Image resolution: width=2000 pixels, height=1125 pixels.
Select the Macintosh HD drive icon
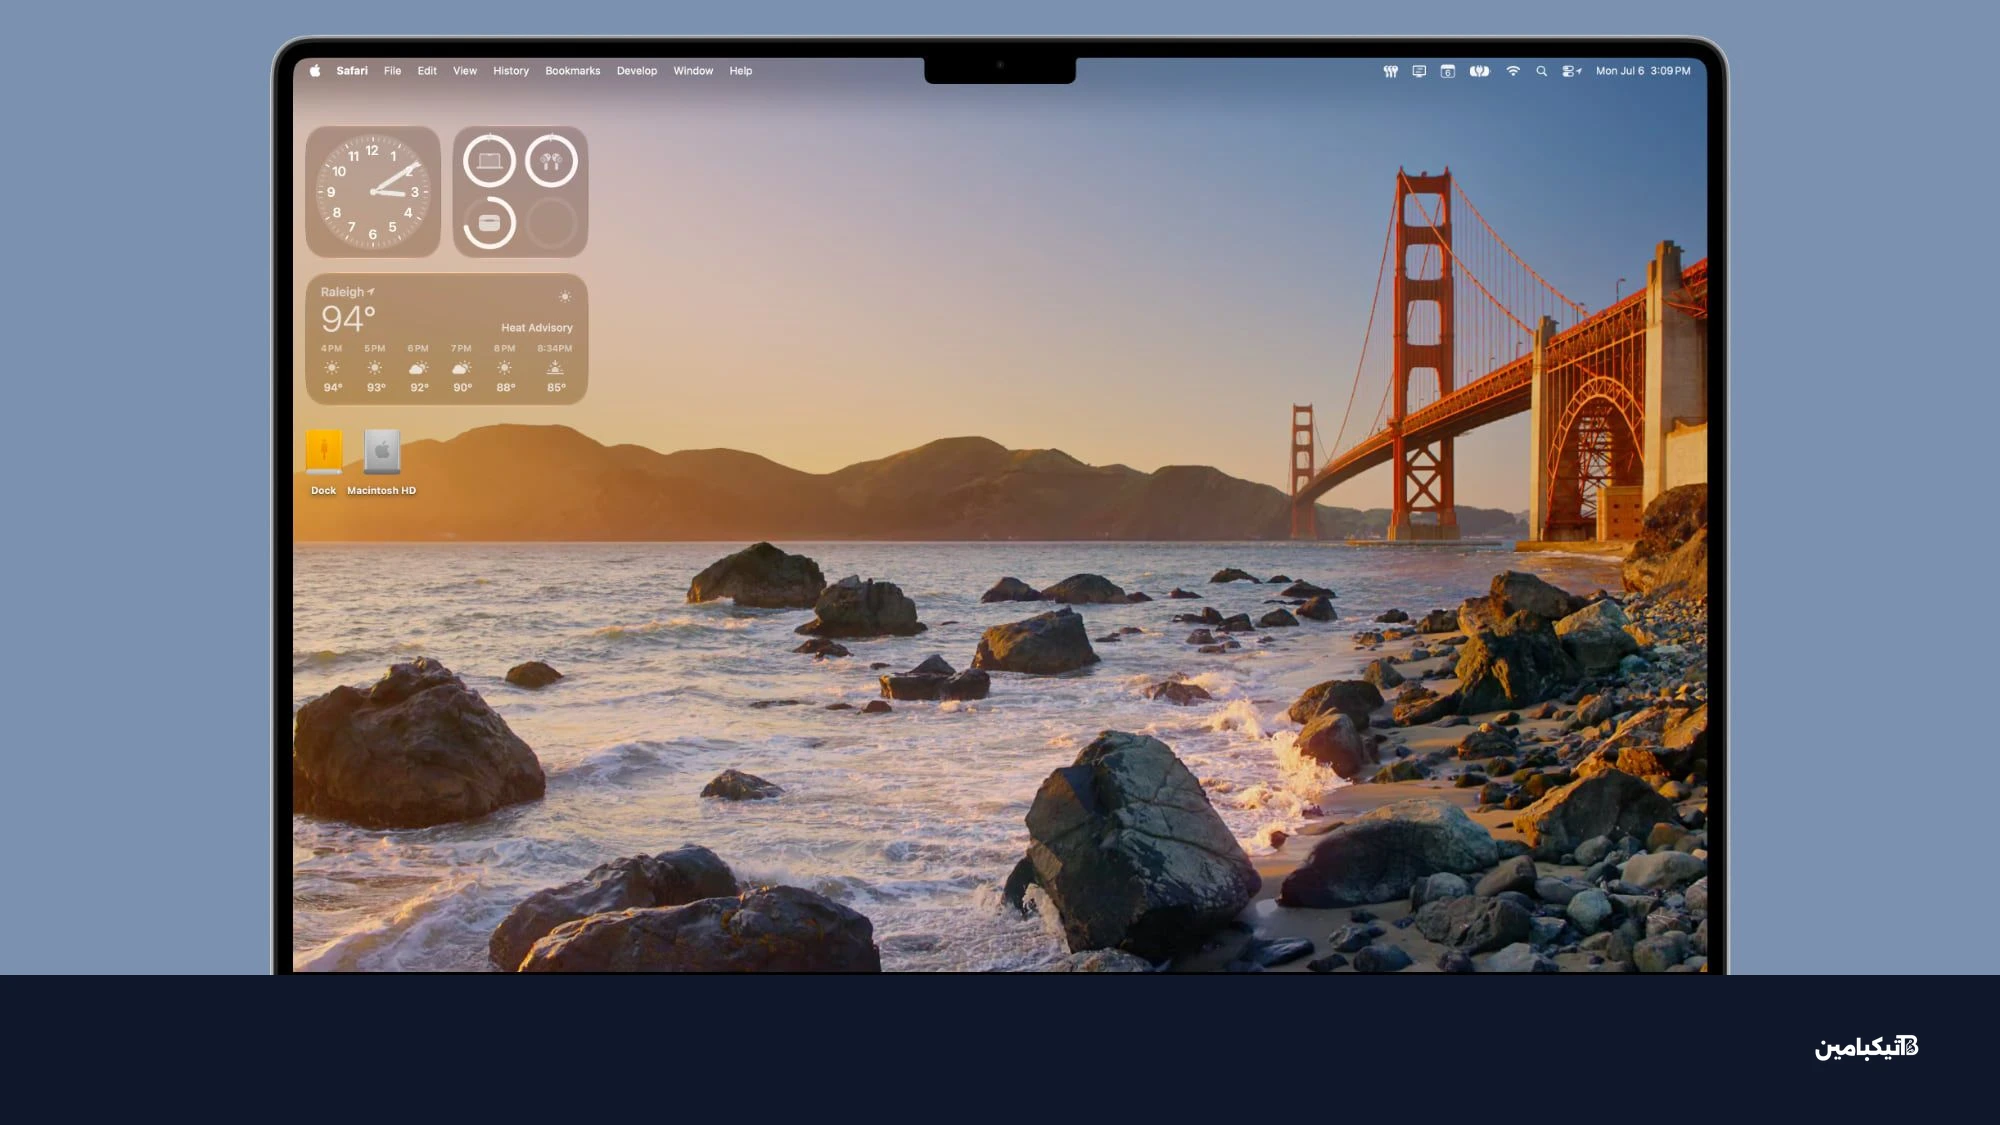click(382, 451)
